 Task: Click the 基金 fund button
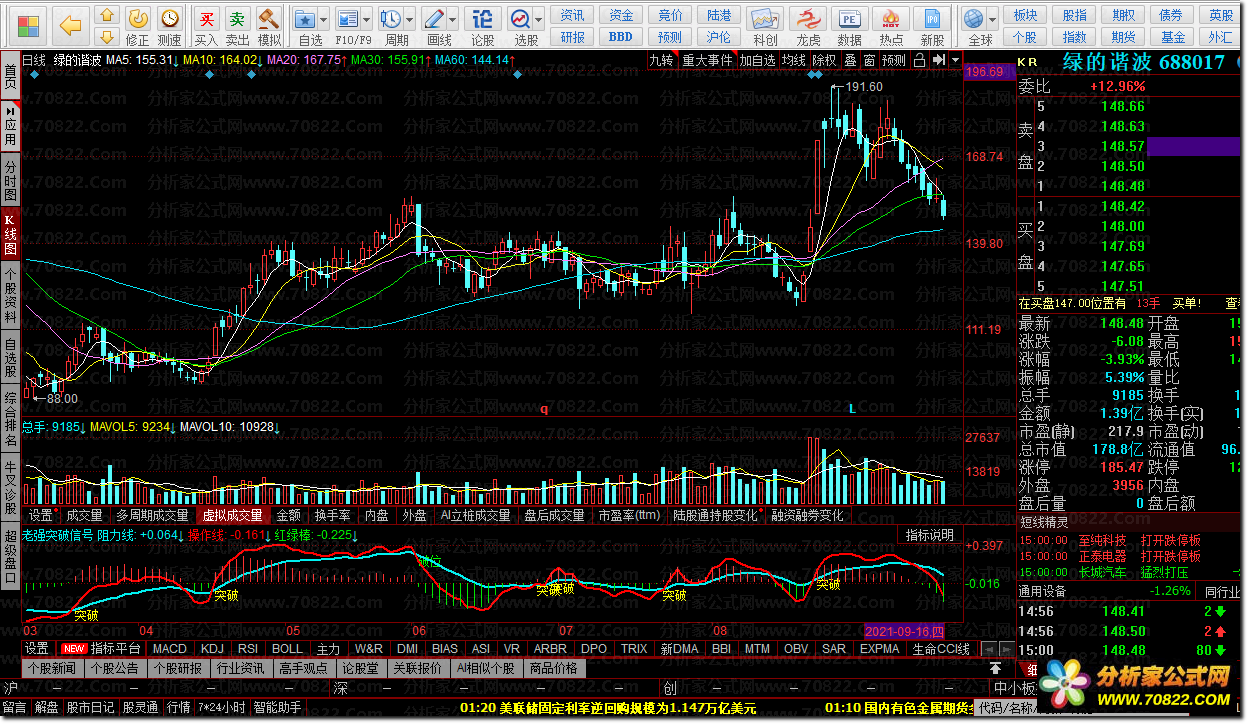[1172, 37]
